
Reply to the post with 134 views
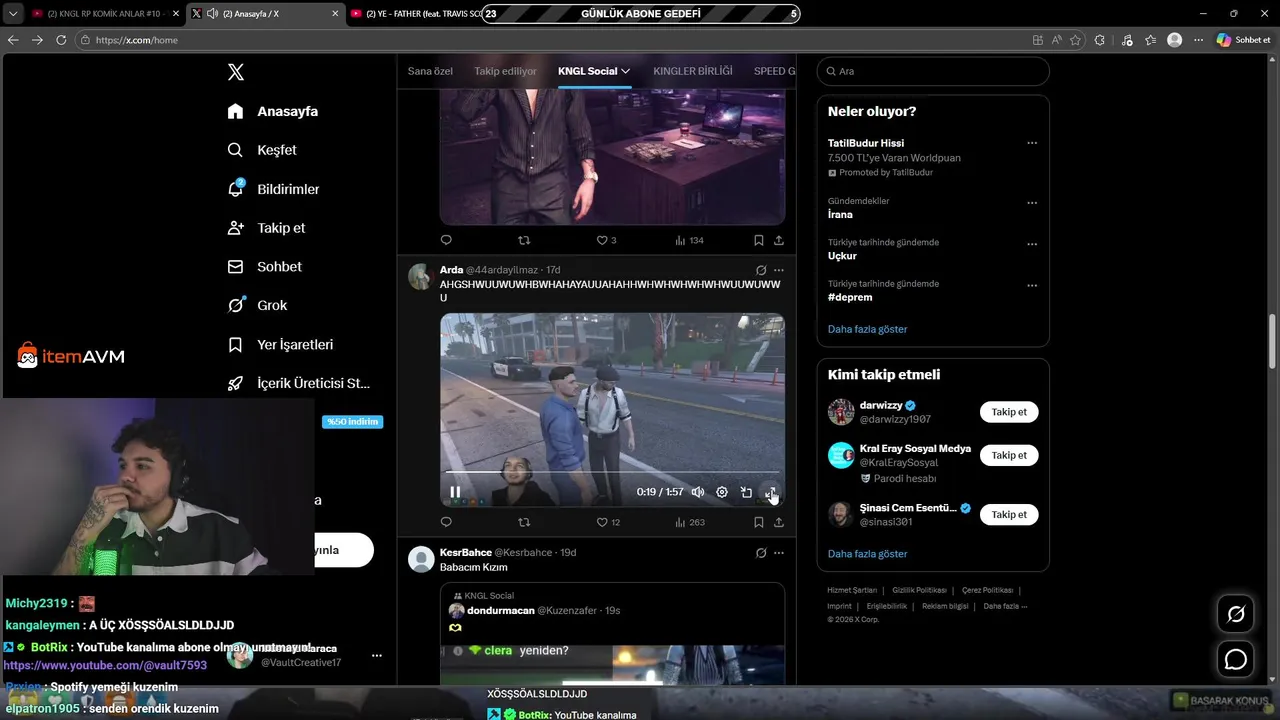(x=446, y=240)
